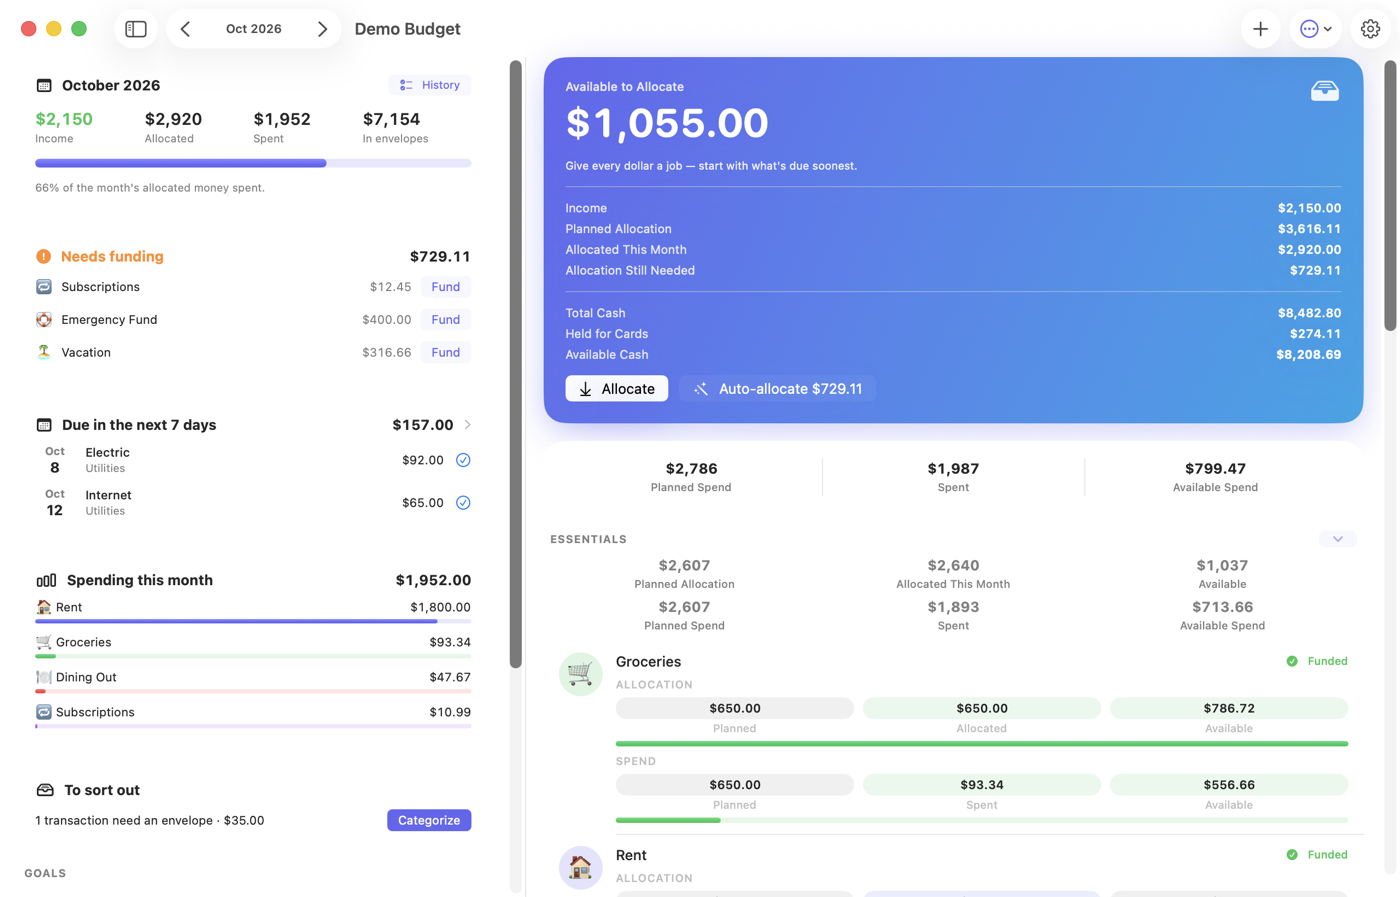Screen dimensions: 1400x897
Task: Click the Rent Funded status badge
Action: click(1317, 855)
